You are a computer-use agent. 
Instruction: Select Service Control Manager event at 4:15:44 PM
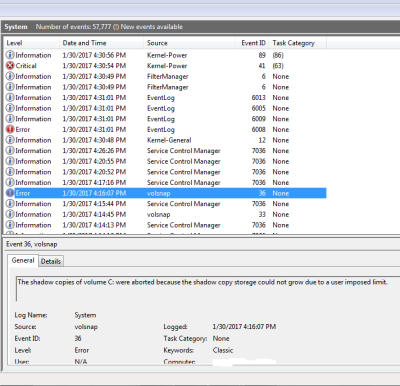tap(165, 204)
